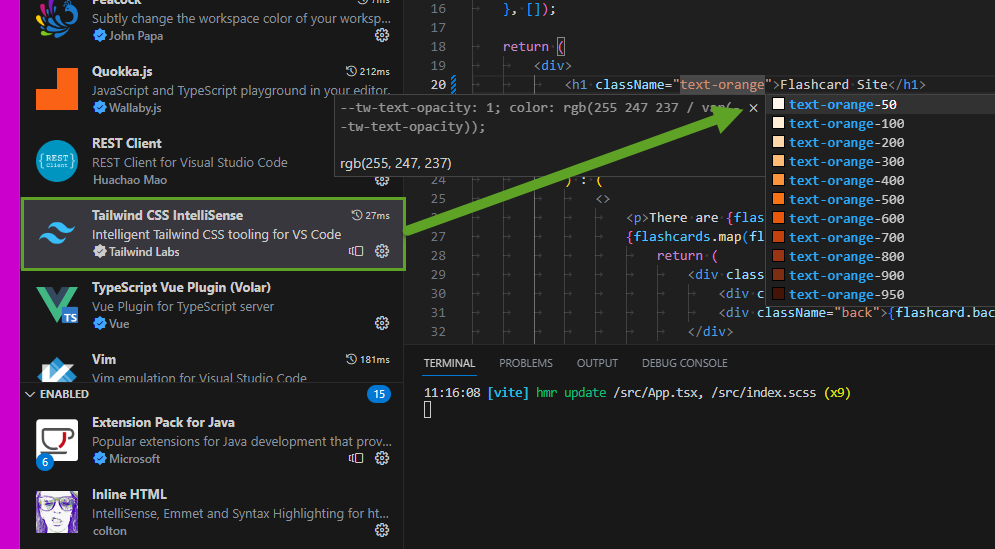Open the Quokka.js extension entry
This screenshot has height=549, width=995.
(x=213, y=89)
